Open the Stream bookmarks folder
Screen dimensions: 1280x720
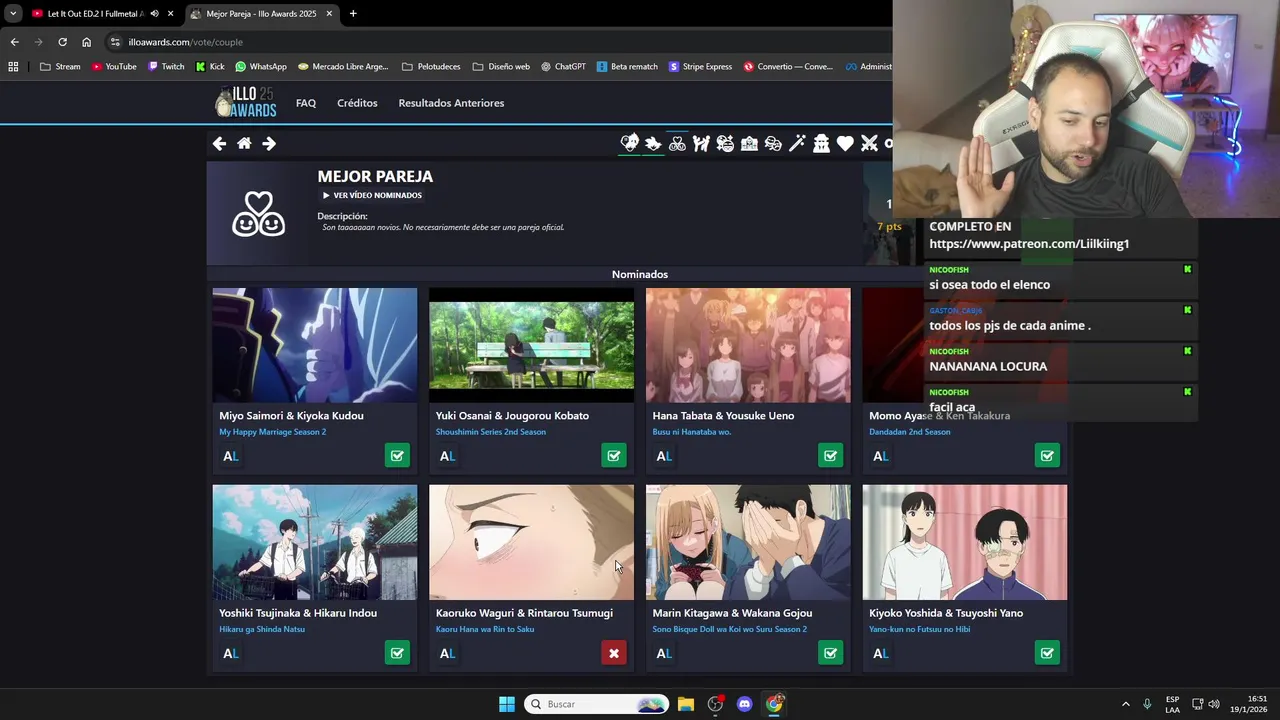60,67
